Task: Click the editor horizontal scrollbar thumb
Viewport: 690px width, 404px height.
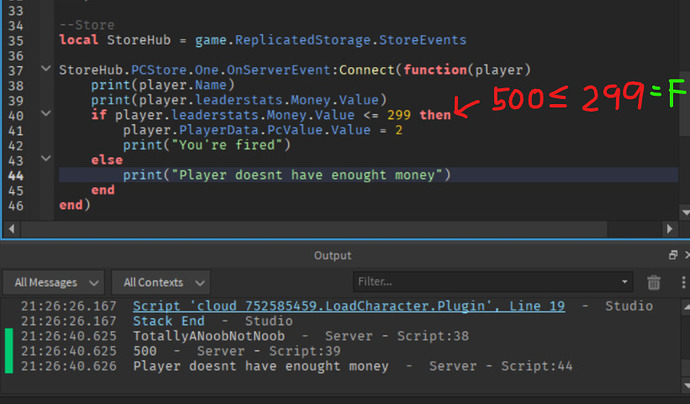Action: 314,229
